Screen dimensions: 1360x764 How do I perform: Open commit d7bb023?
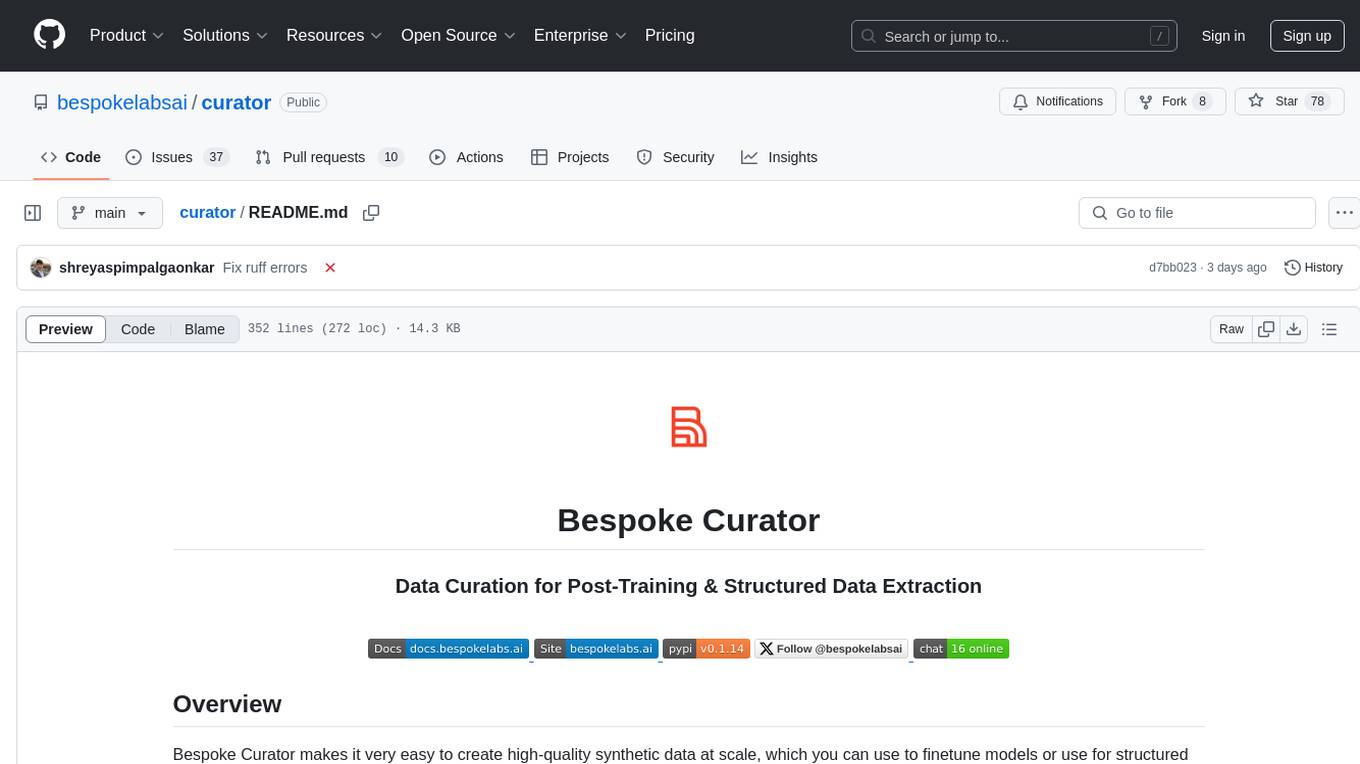(1173, 268)
